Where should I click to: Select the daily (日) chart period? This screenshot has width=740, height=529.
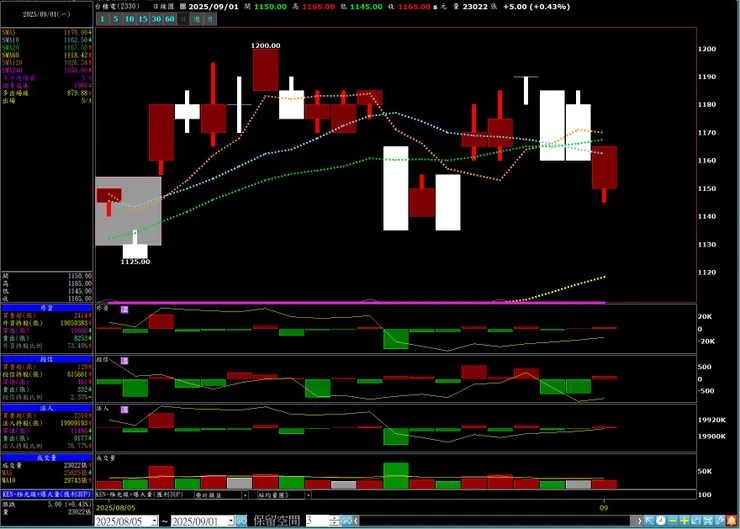(x=183, y=19)
